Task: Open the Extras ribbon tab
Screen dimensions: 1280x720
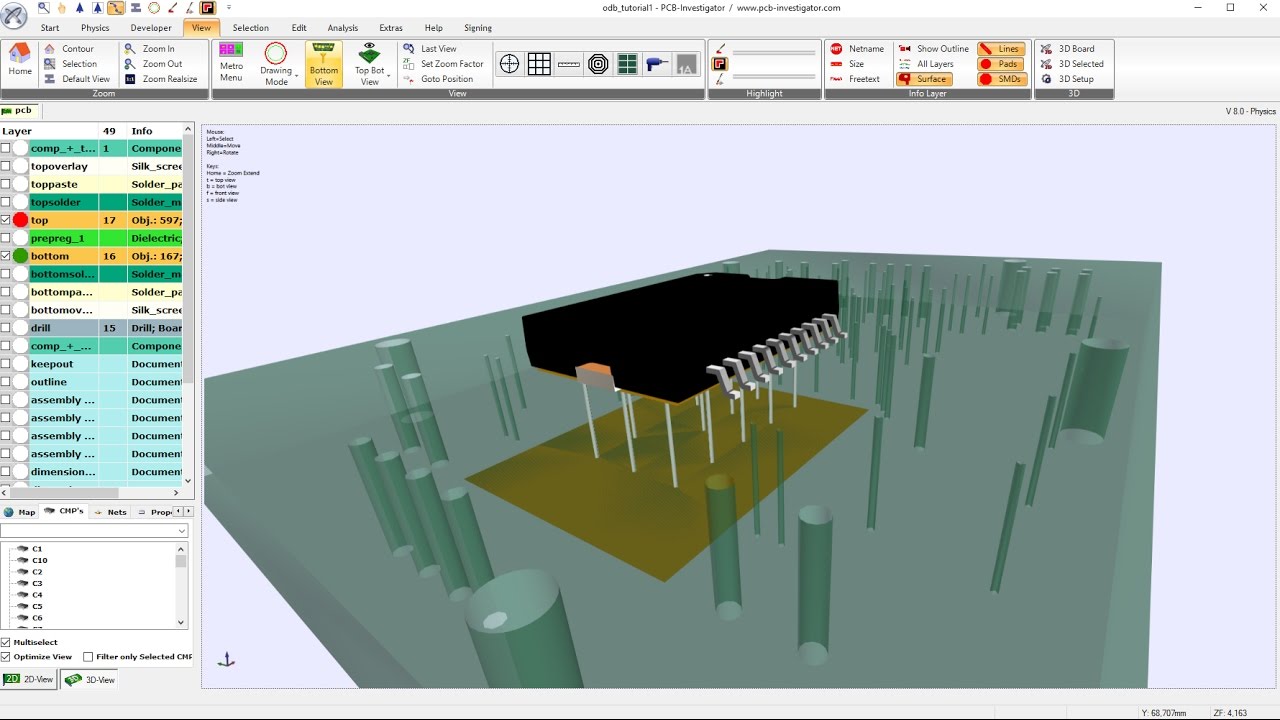Action: pos(391,28)
